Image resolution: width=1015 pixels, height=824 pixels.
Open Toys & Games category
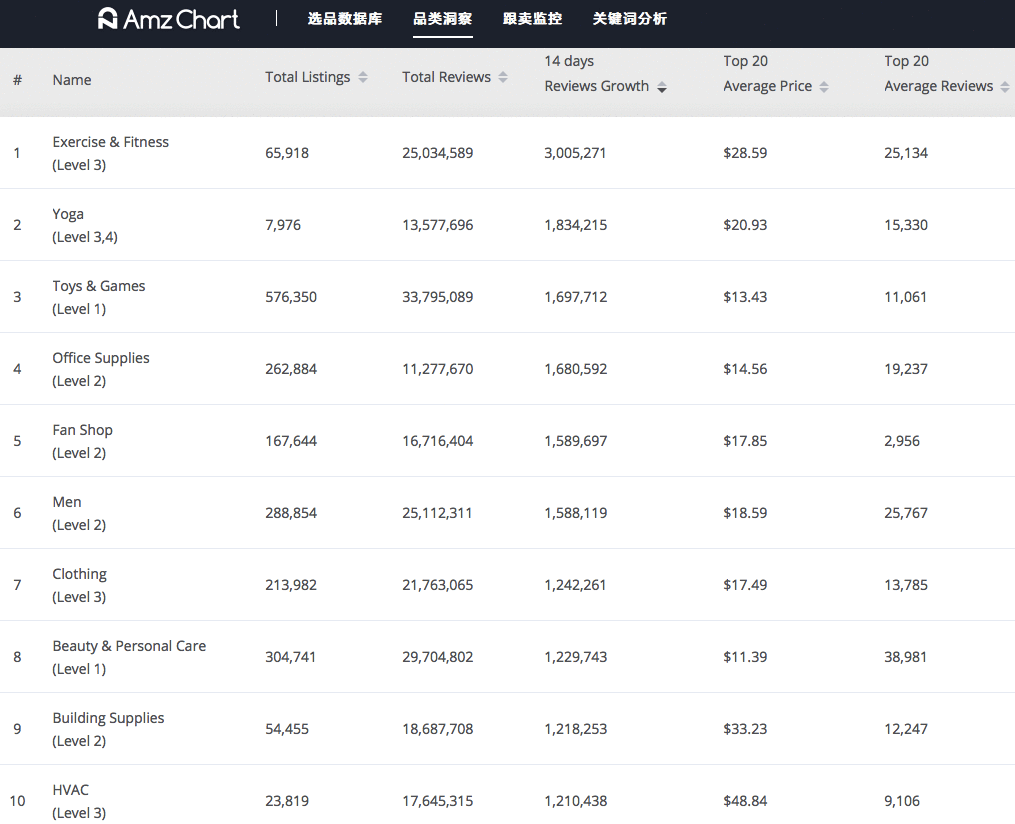click(99, 286)
